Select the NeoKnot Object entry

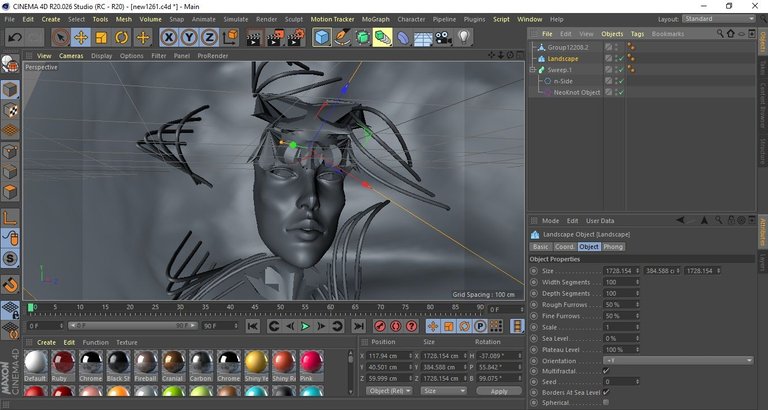(576, 93)
